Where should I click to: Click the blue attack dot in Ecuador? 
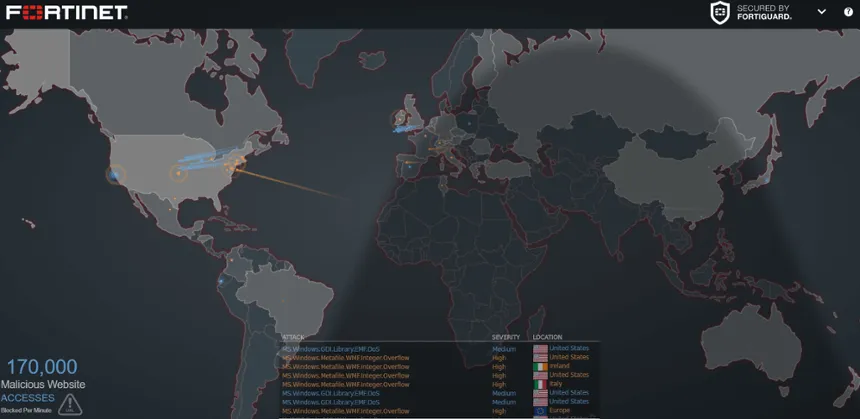click(x=221, y=281)
